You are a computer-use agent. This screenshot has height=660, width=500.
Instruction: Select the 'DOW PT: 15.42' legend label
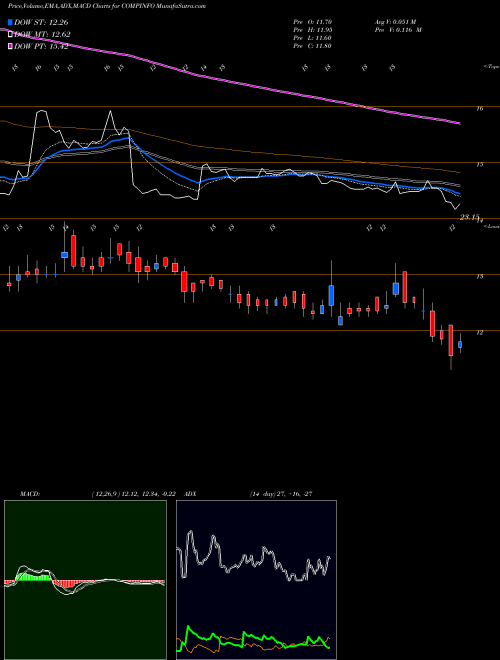41,46
